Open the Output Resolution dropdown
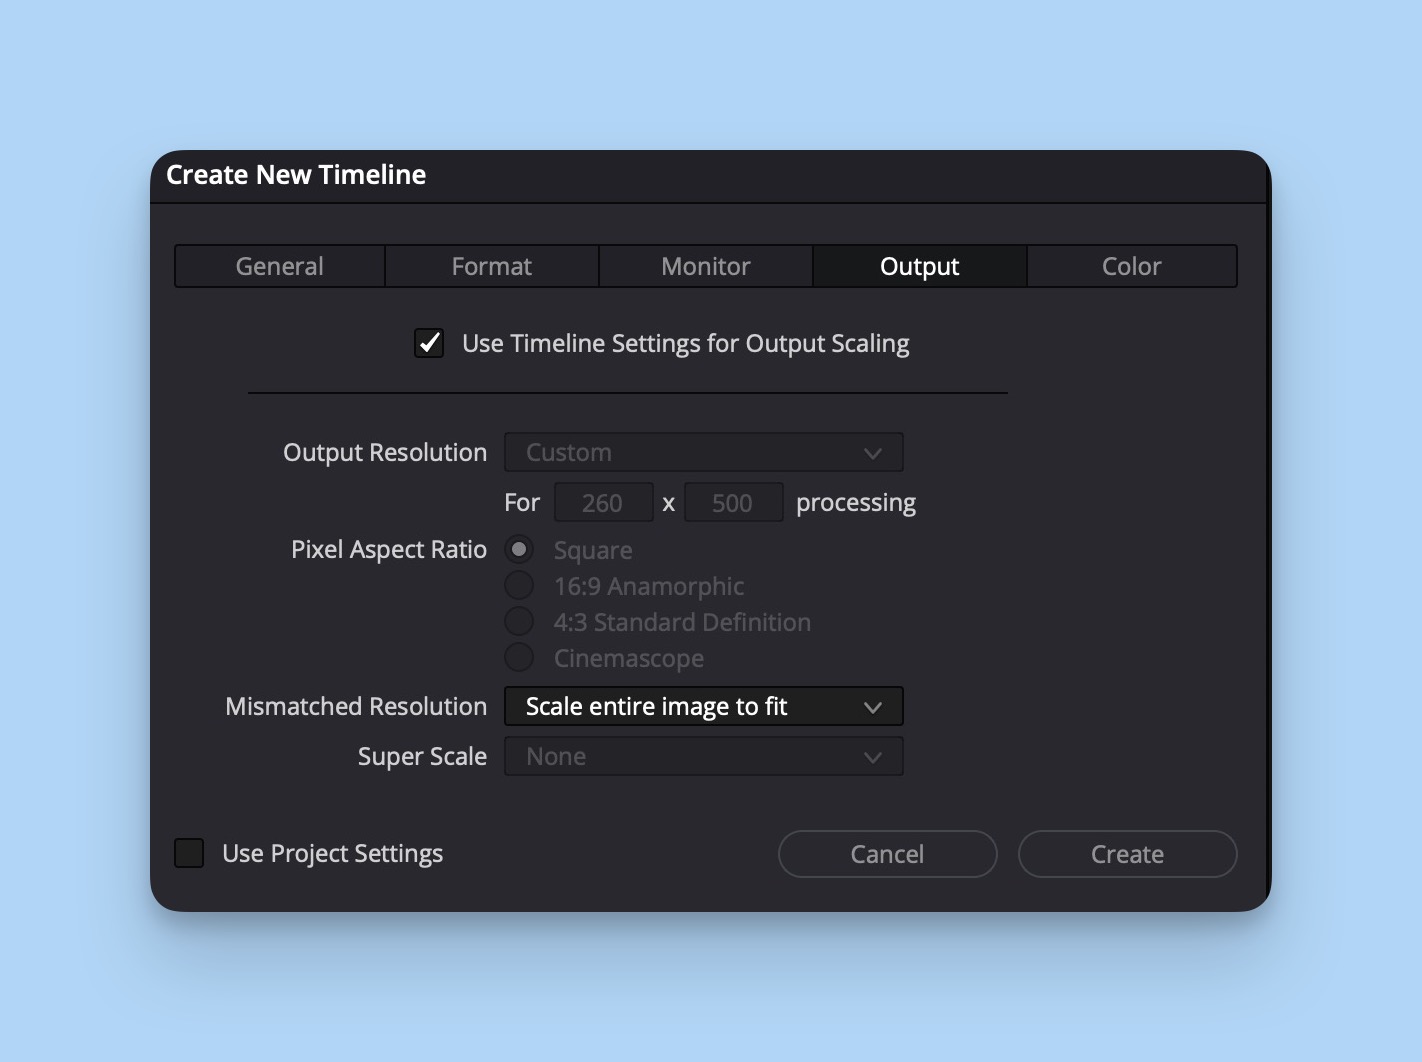1422x1062 pixels. tap(704, 452)
